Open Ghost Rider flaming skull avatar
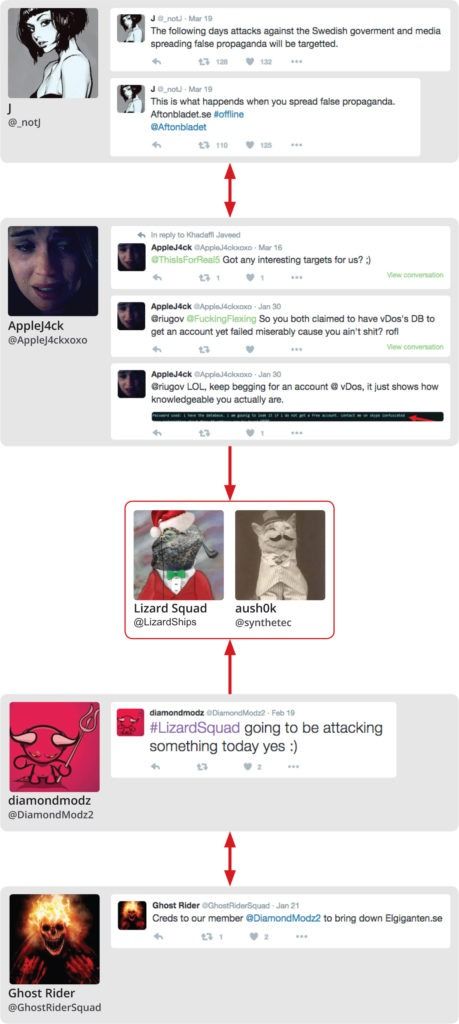The width and height of the screenshot is (459, 1024). coord(54,938)
